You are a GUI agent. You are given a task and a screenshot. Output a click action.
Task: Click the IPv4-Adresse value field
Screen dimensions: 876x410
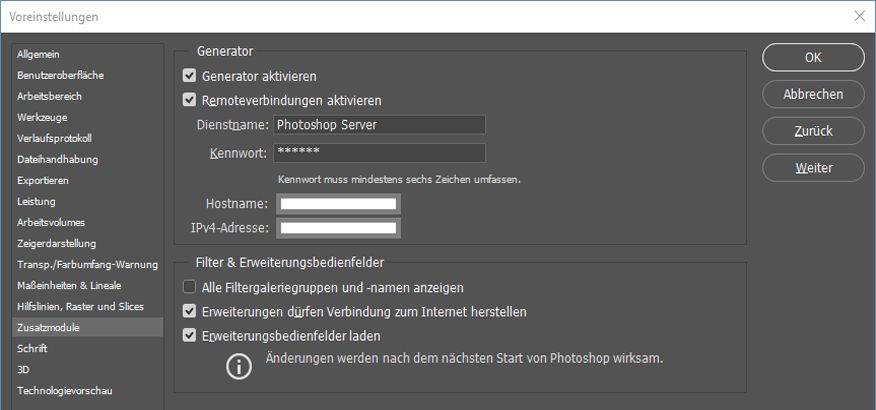[x=339, y=228]
